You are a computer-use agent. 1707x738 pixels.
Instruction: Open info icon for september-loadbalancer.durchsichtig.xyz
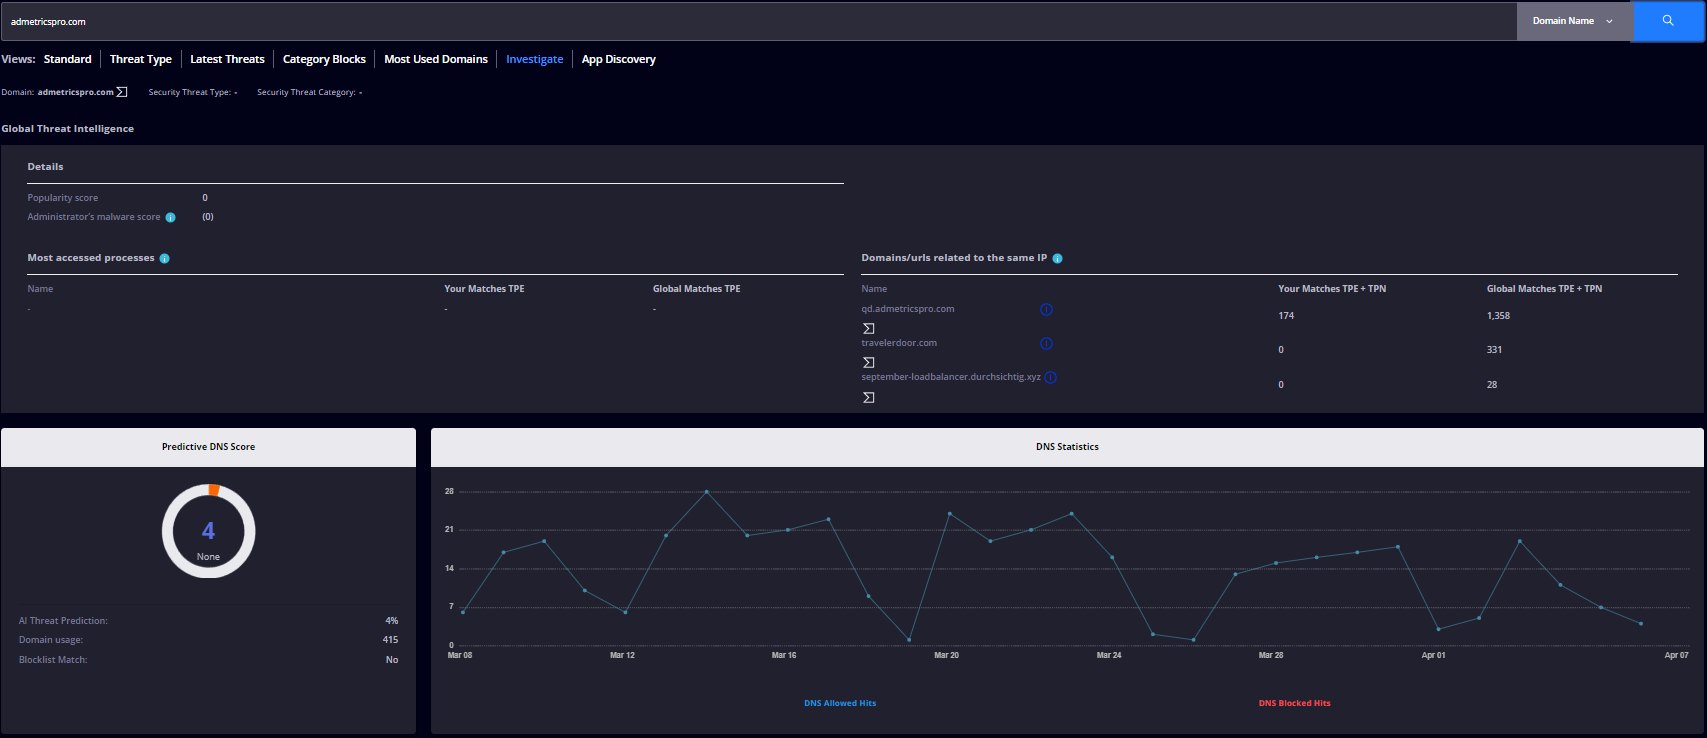[1051, 377]
